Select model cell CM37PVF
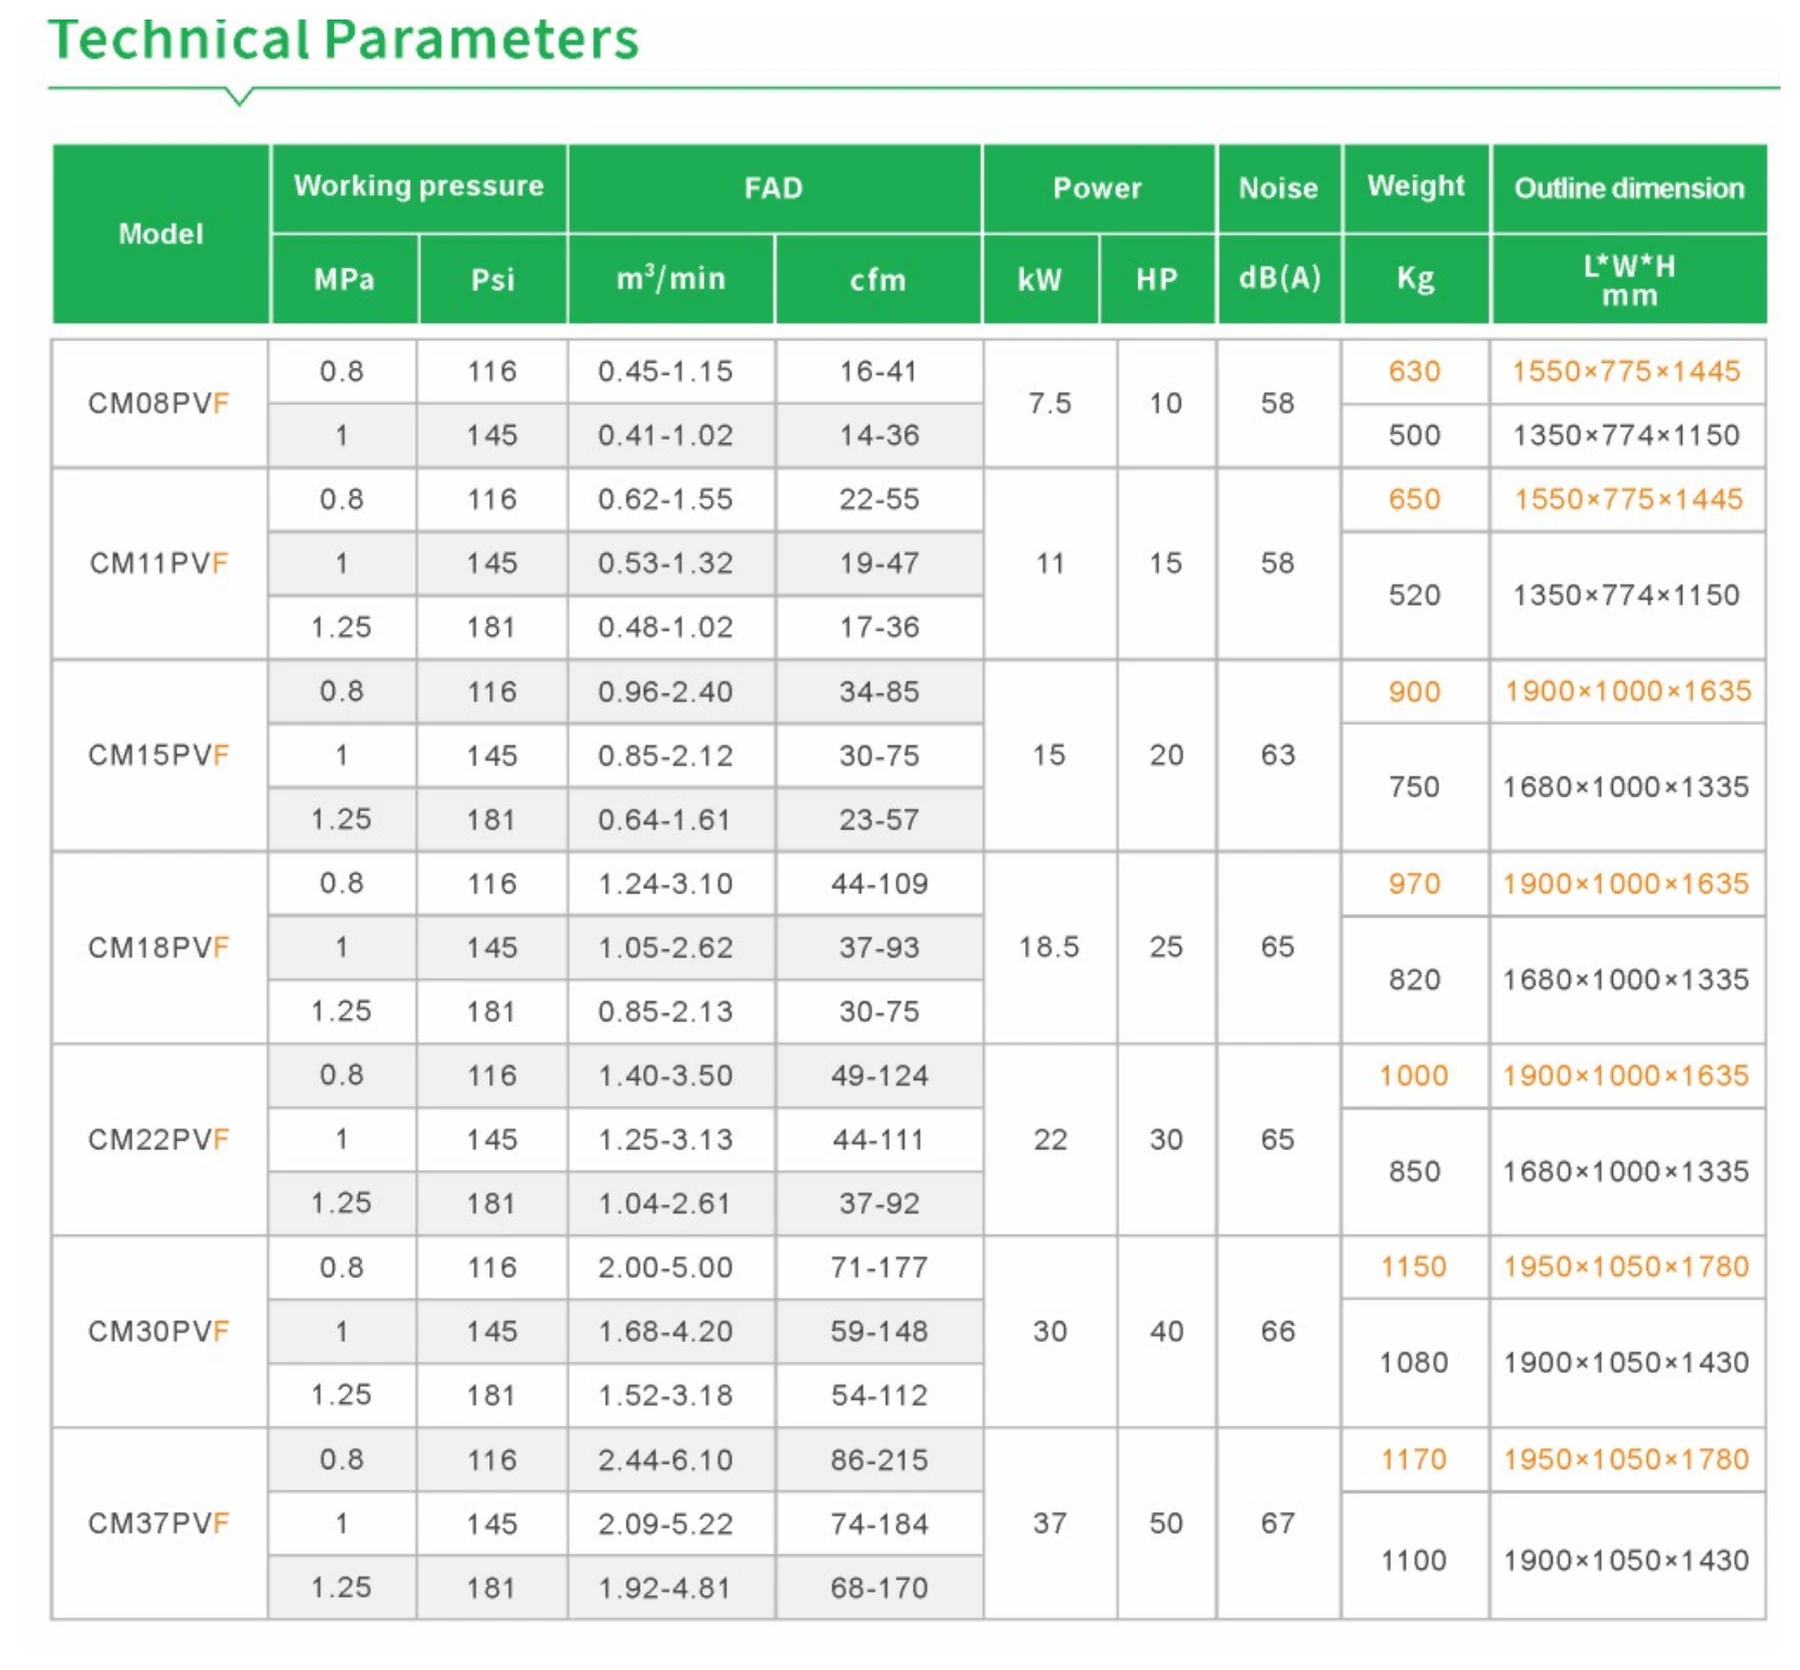 click(159, 1523)
